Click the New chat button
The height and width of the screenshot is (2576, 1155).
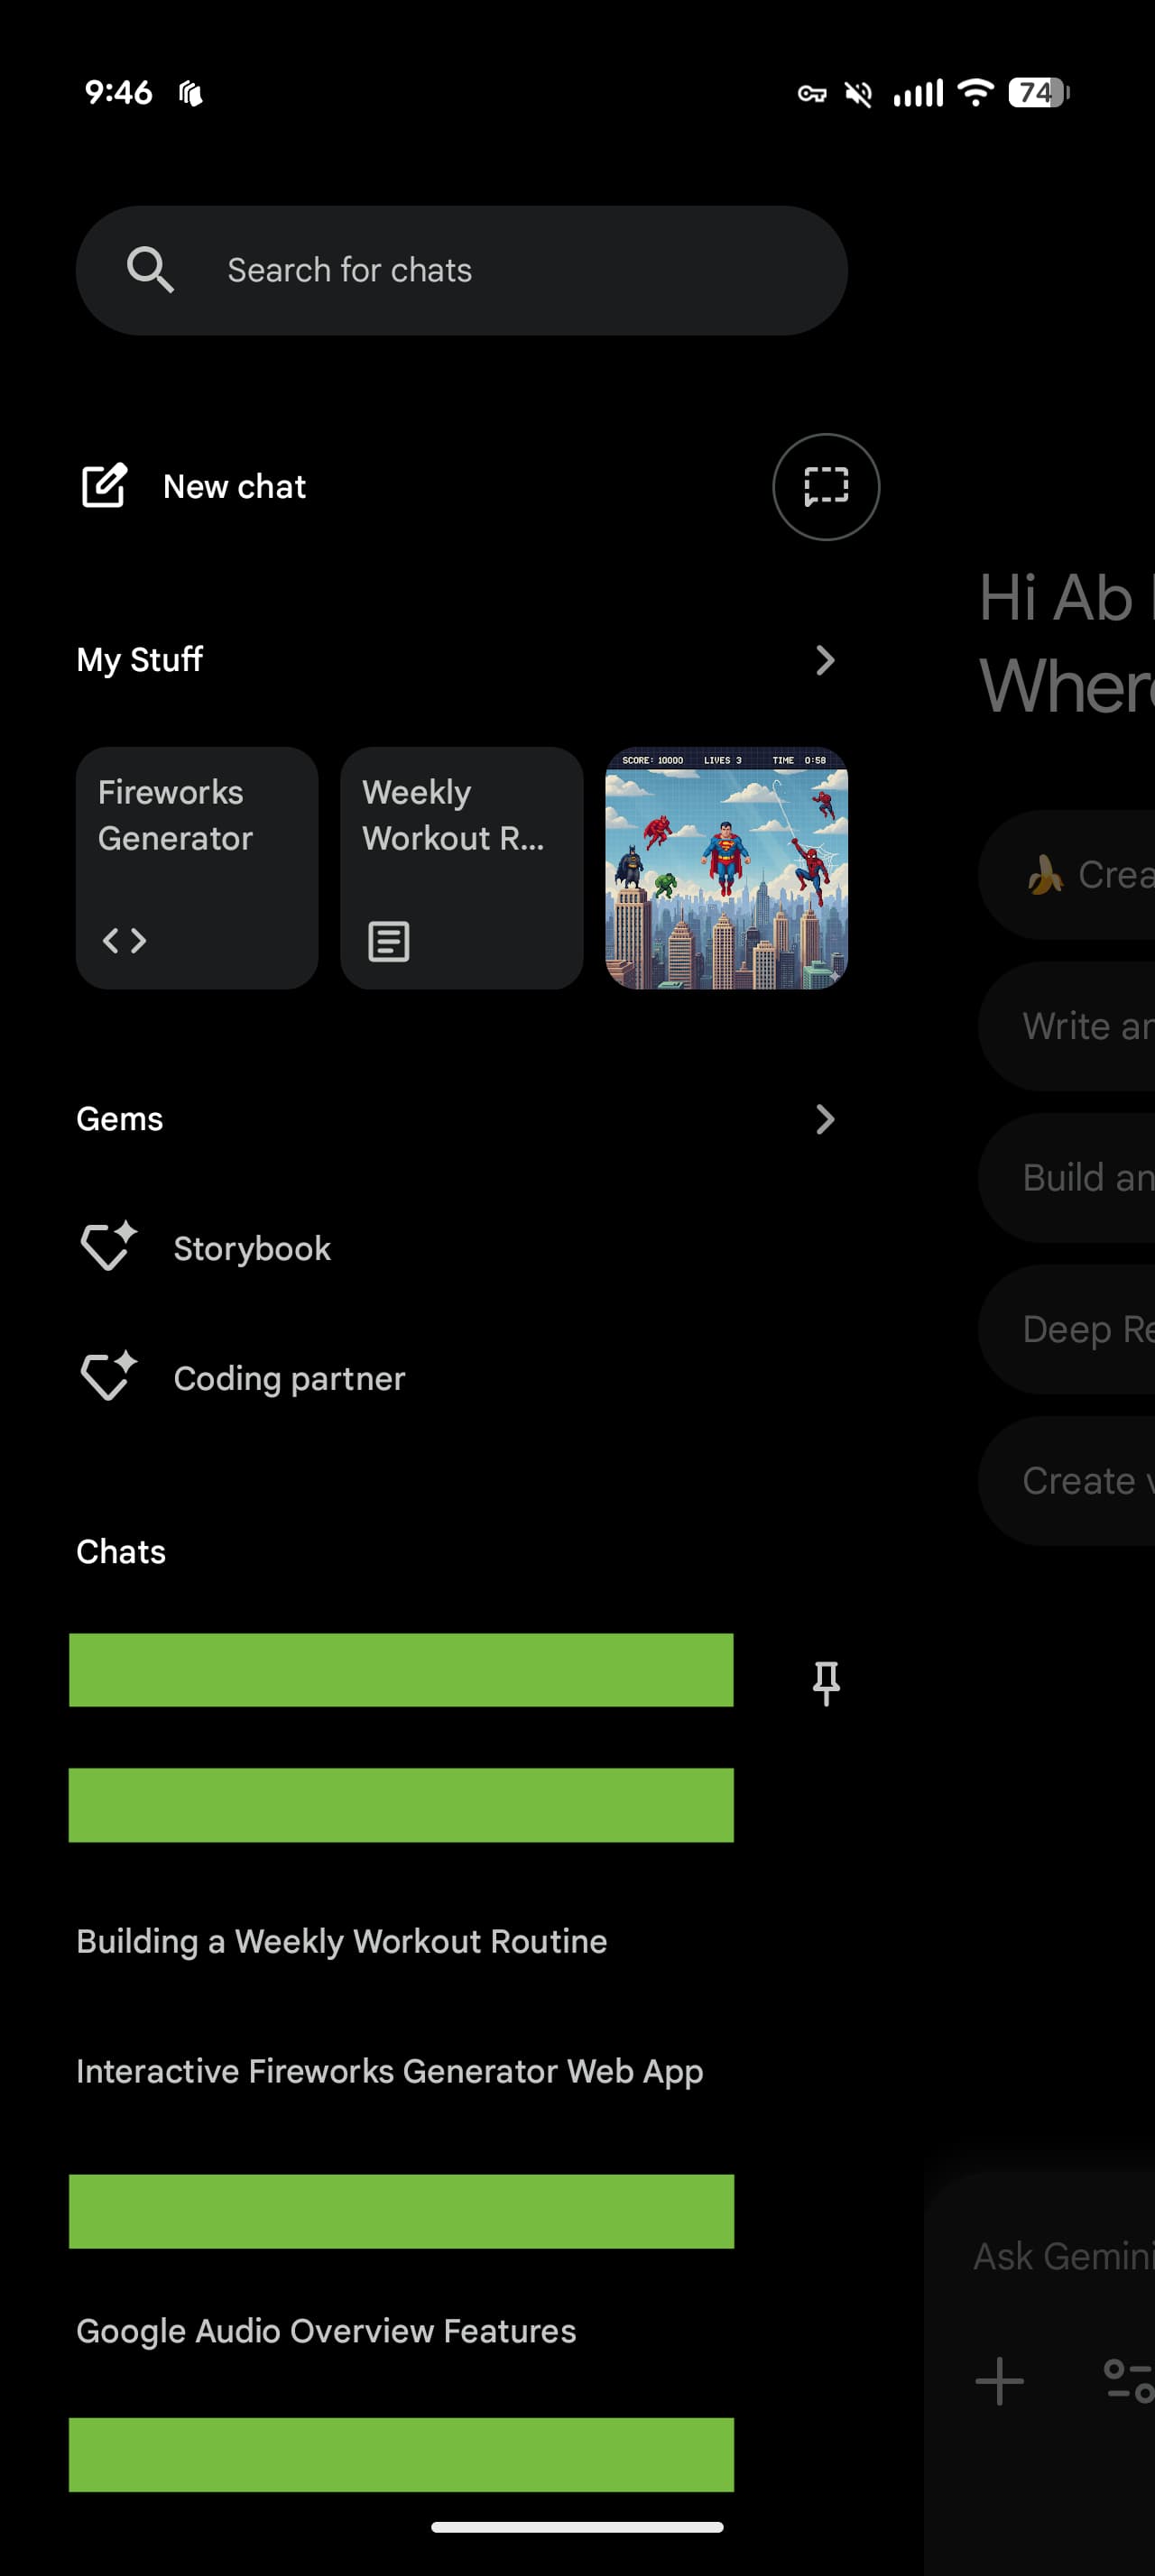tap(234, 487)
